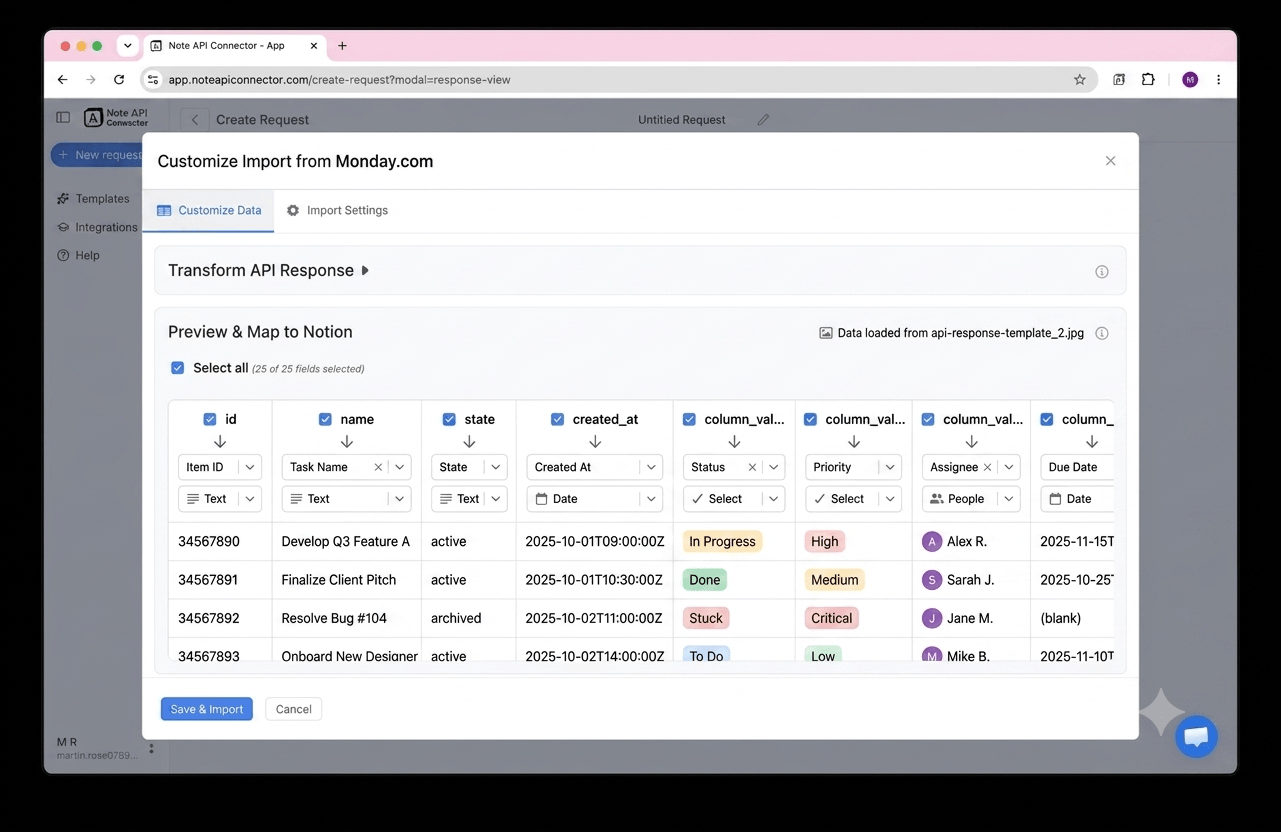Image resolution: width=1281 pixels, height=832 pixels.
Task: Switch to the Import Settings tab
Action: [x=337, y=211]
